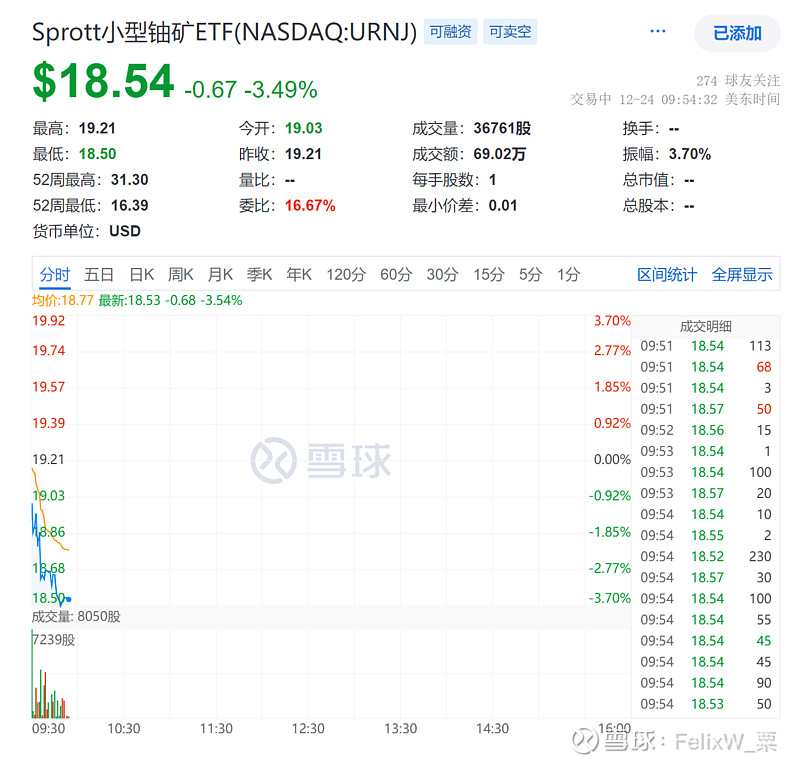Click the 成交额 value 69.02万
The image size is (800, 766).
pos(499,154)
